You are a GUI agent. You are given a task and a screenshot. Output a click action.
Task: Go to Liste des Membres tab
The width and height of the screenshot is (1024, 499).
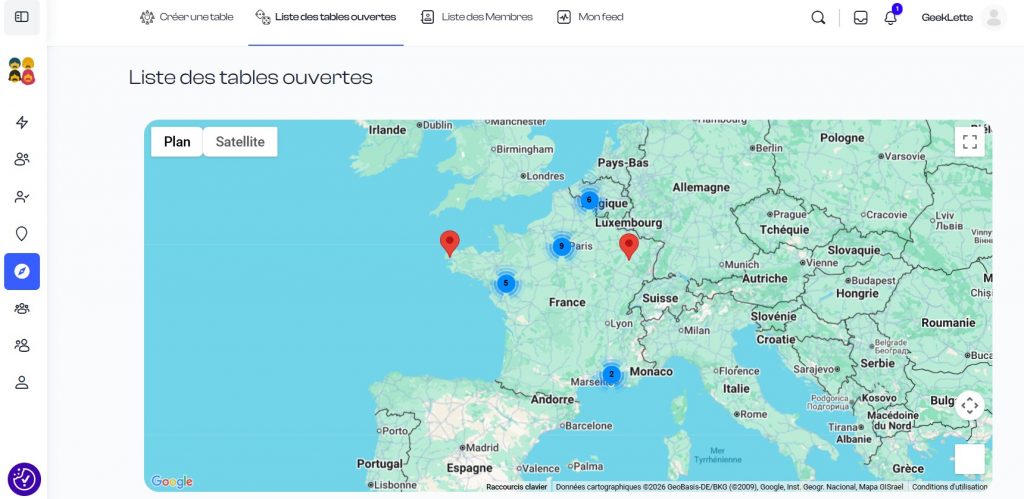coord(477,17)
